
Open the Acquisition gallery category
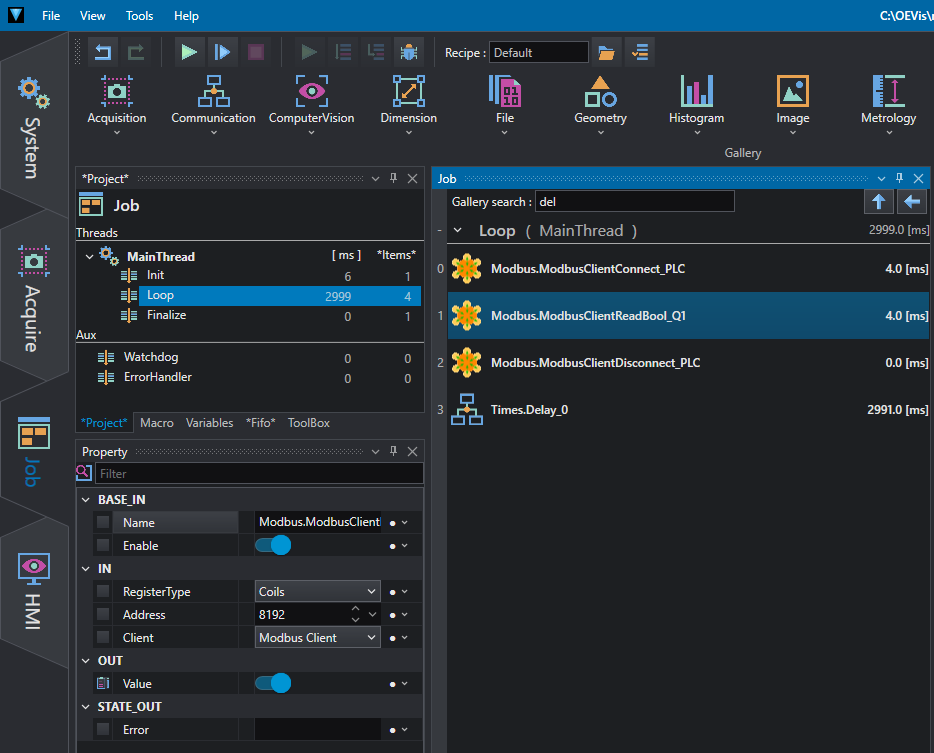pyautogui.click(x=117, y=101)
